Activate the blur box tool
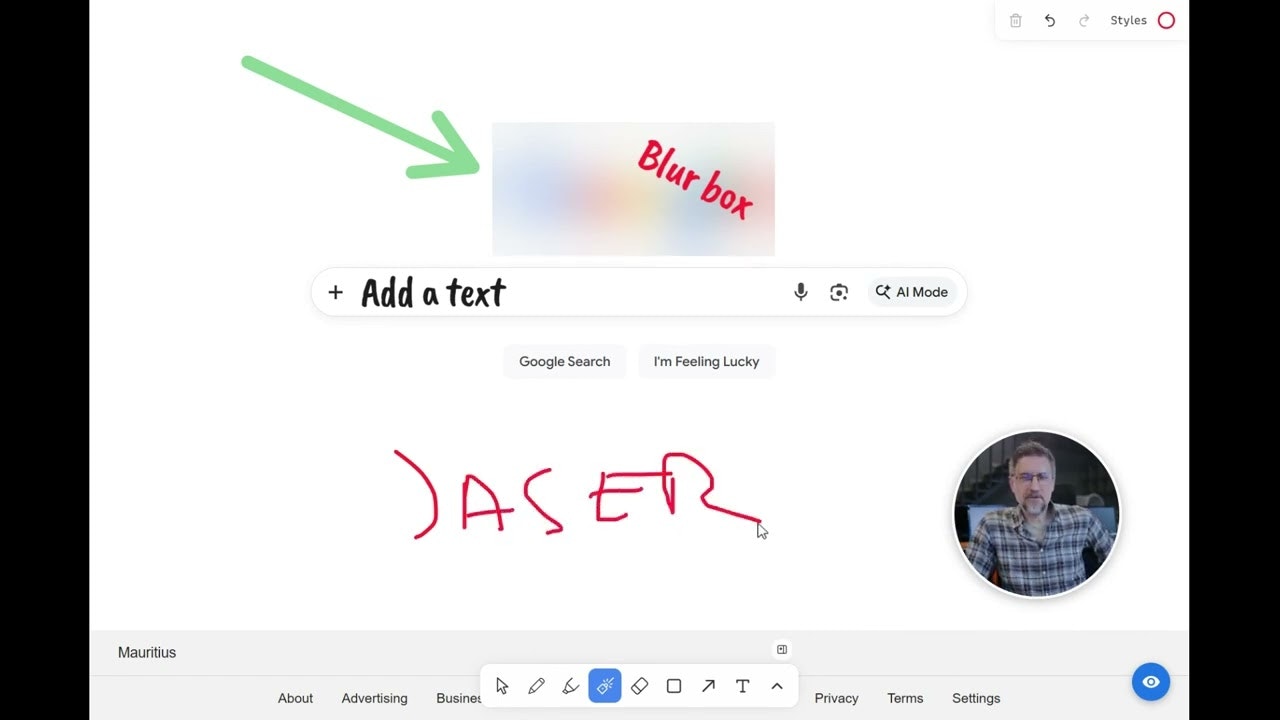The width and height of the screenshot is (1280, 720). pyautogui.click(x=605, y=686)
